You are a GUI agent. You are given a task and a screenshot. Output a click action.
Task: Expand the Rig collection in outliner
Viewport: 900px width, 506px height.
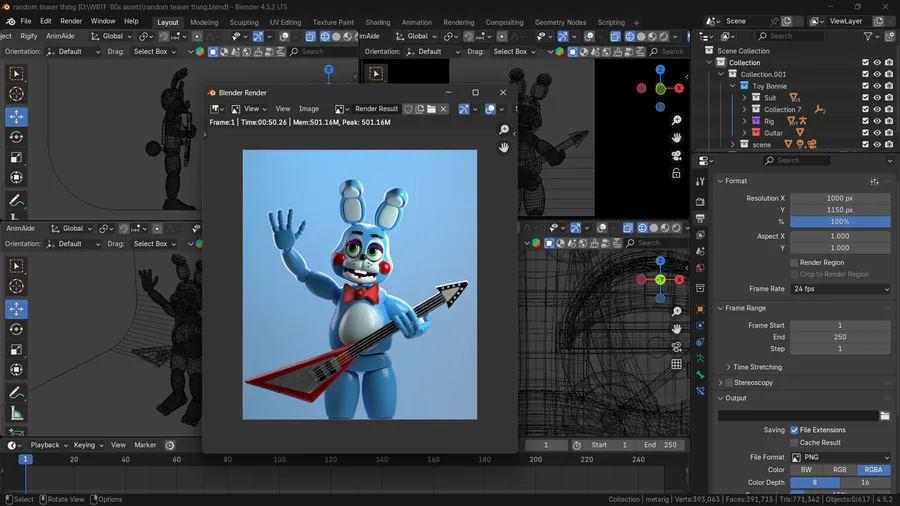744,121
